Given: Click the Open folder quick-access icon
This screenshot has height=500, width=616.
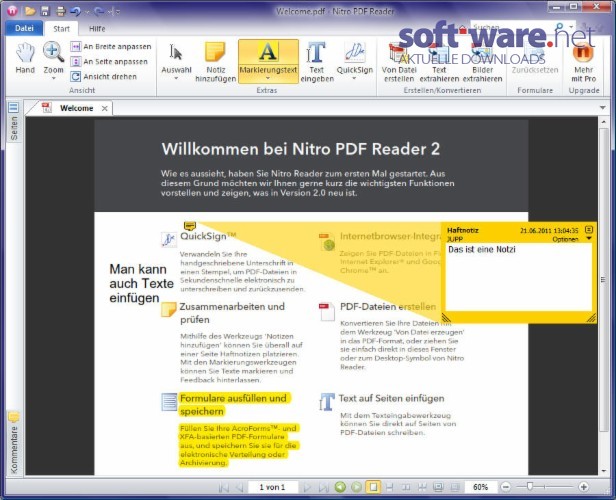Looking at the screenshot, I should [30, 11].
